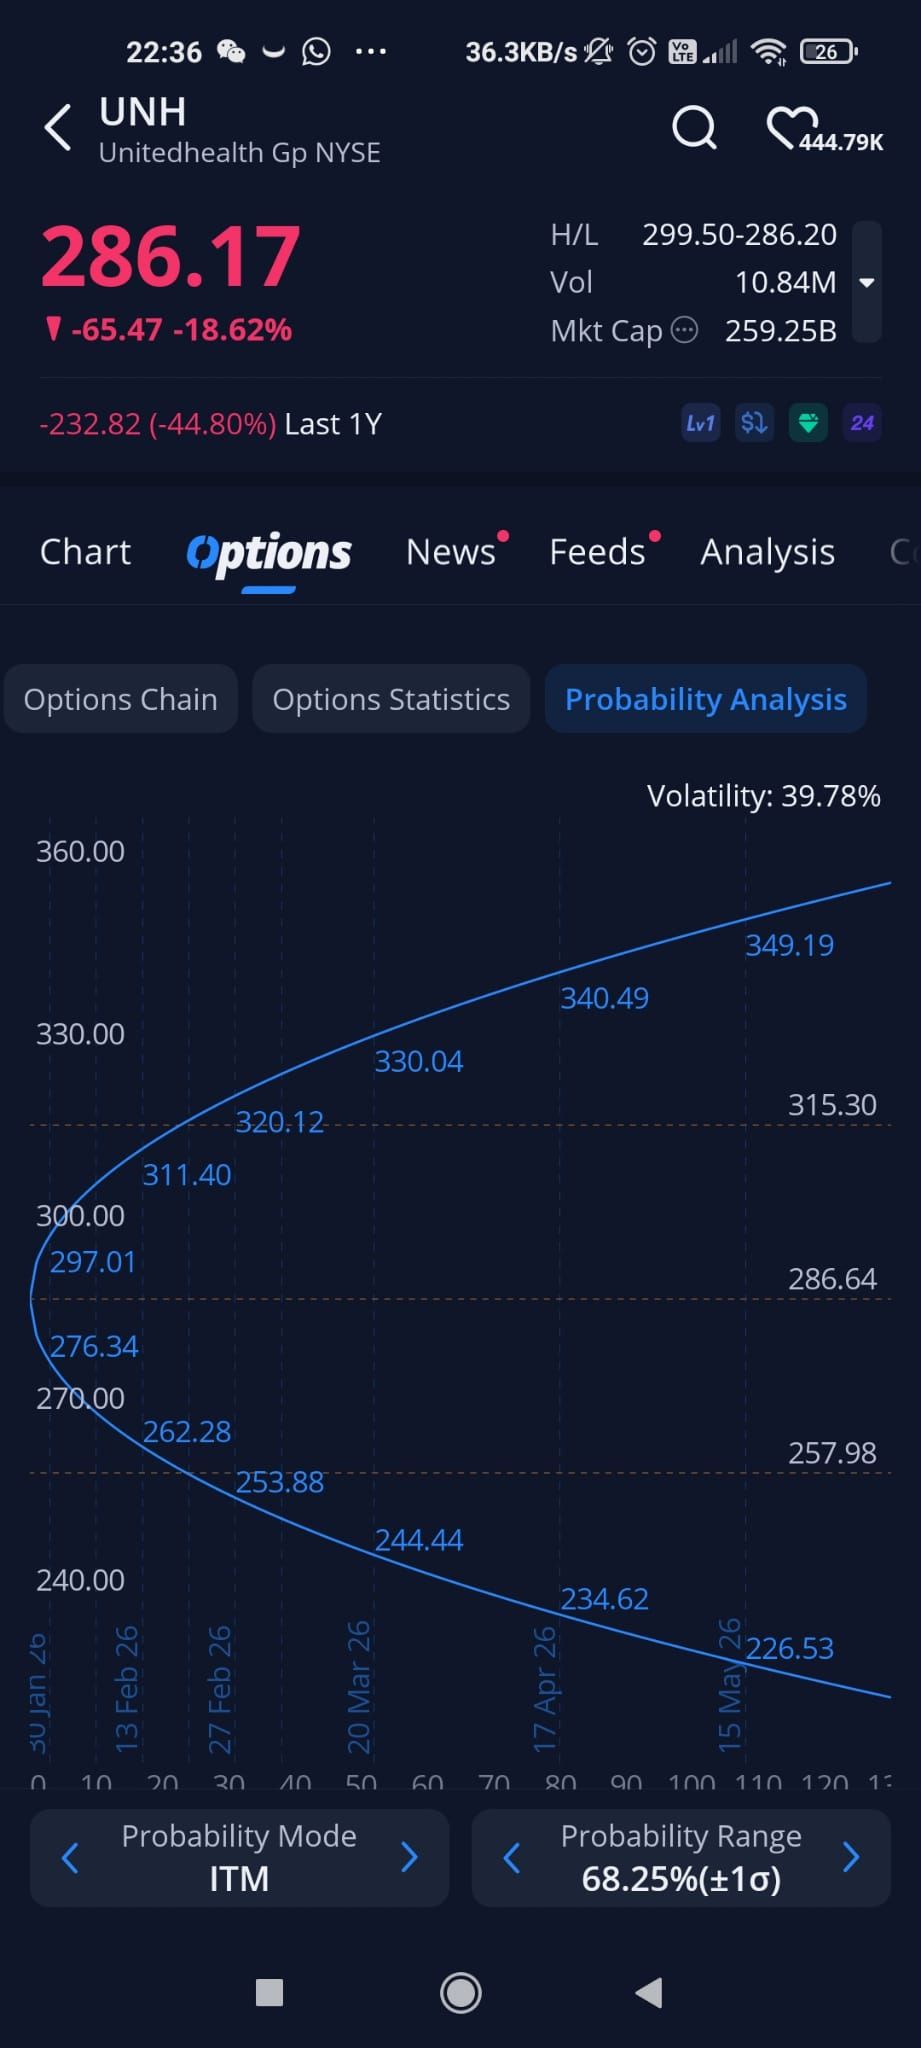Expand the quote details dropdown arrow

click(x=867, y=283)
